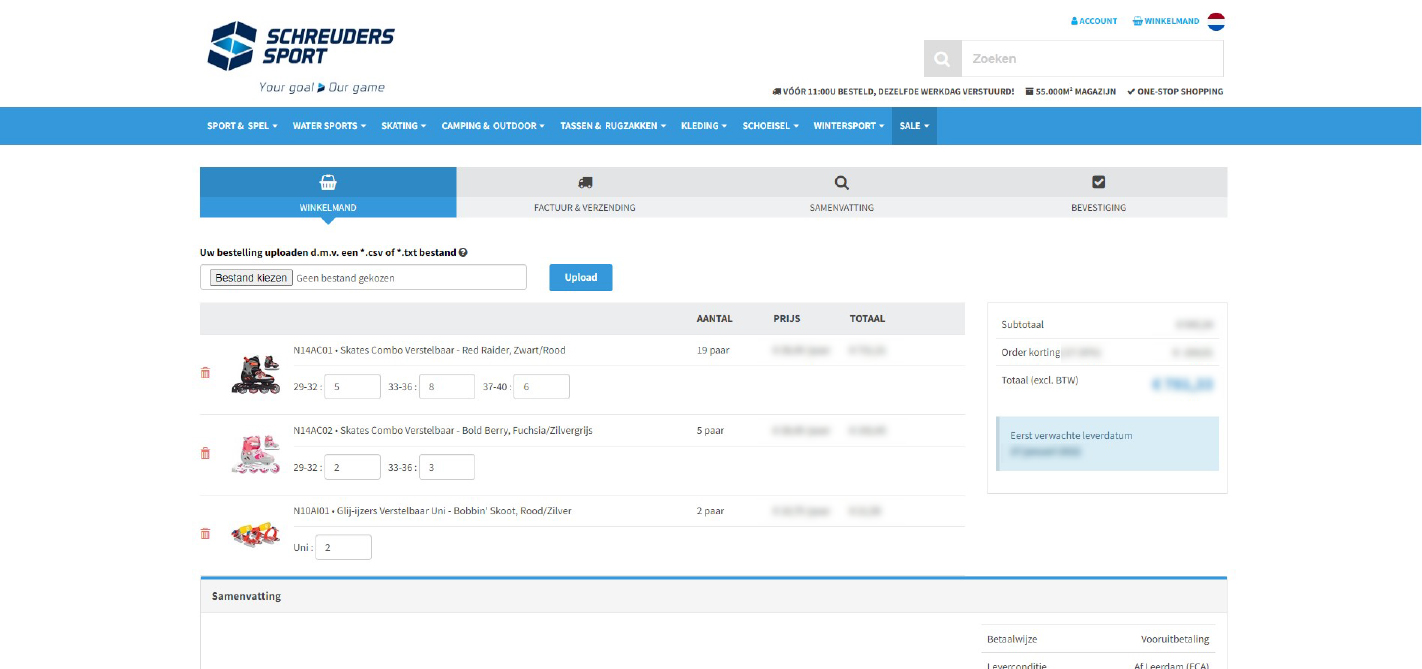
Task: Expand the Wintersport menu
Action: coord(850,126)
